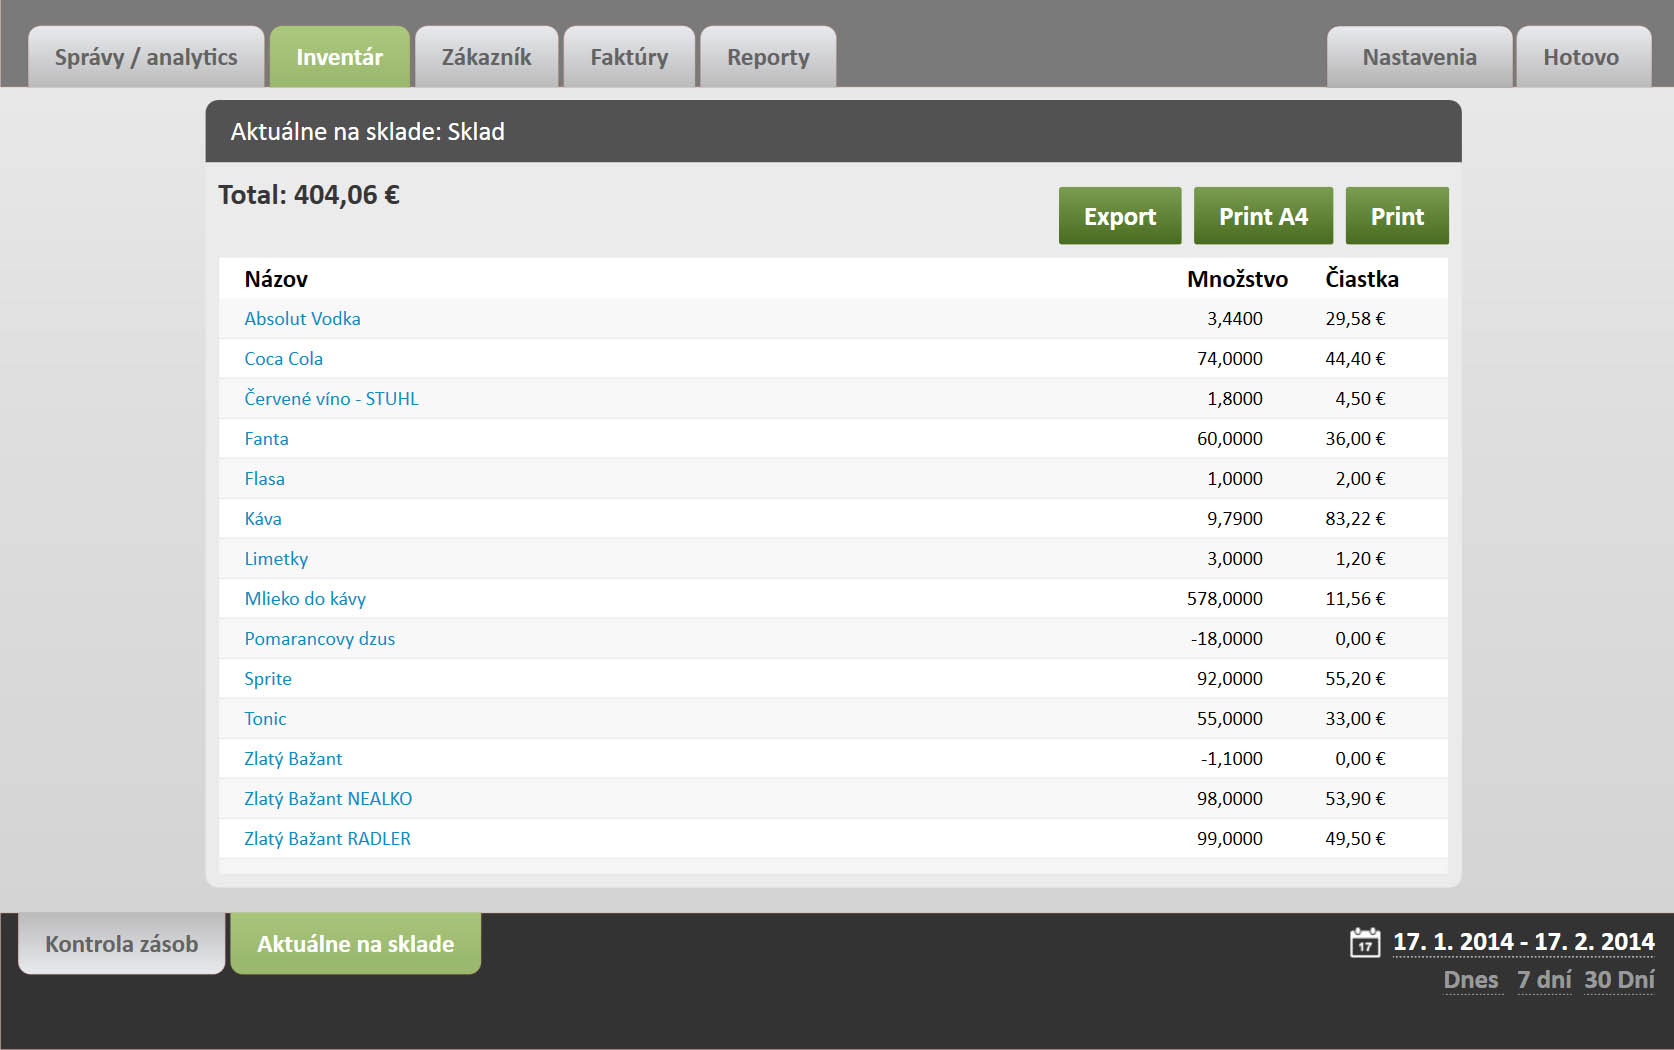Click amount 1,20 € for Limetky
Screen dimensions: 1674x1050
pyautogui.click(x=1360, y=559)
